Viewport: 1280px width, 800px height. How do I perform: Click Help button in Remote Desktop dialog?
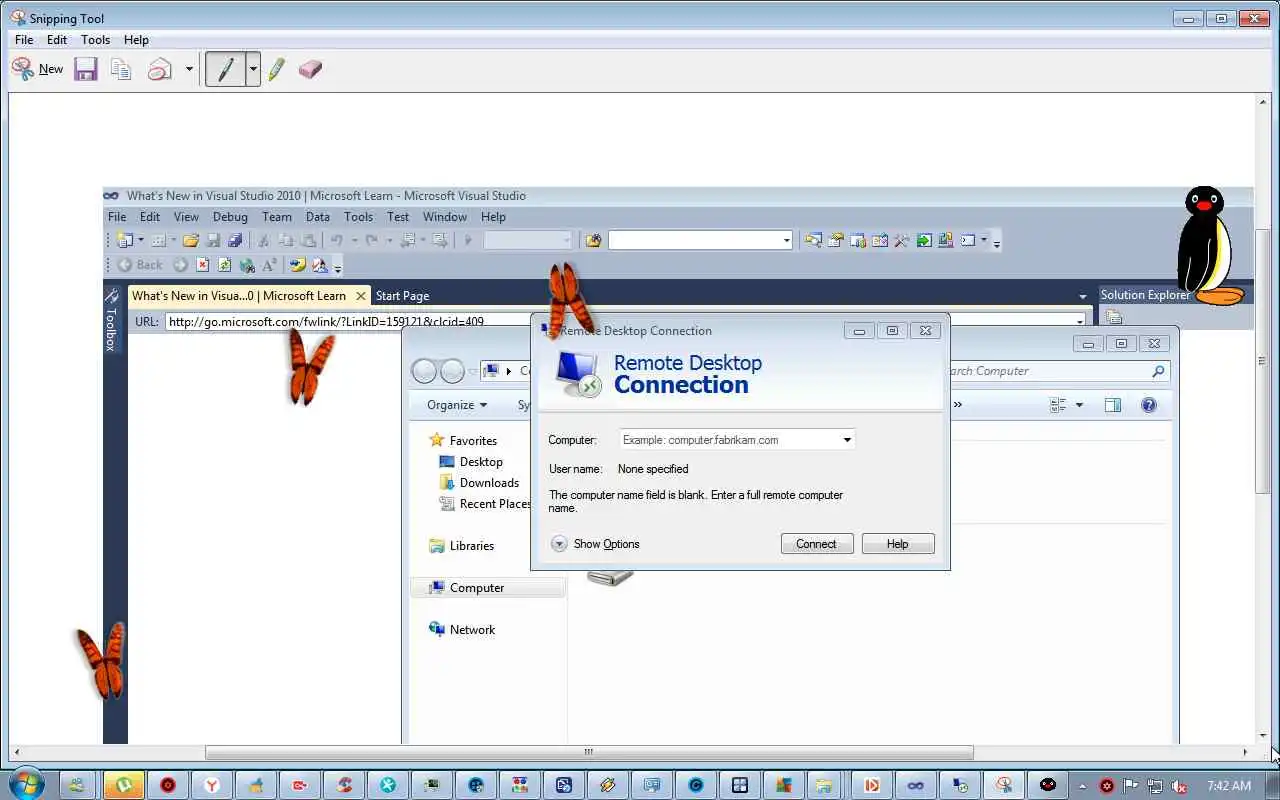pos(897,544)
